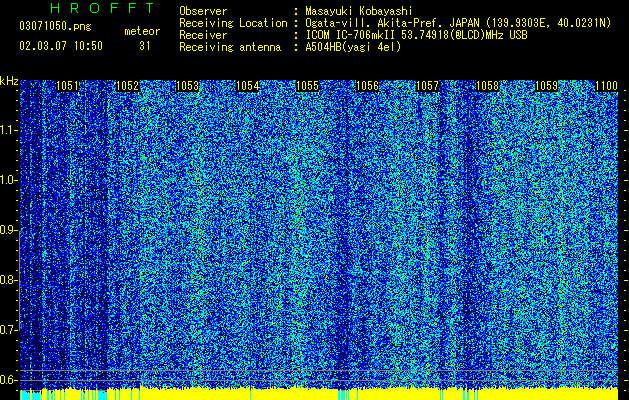Select the filename 03071050.png

pos(55,26)
